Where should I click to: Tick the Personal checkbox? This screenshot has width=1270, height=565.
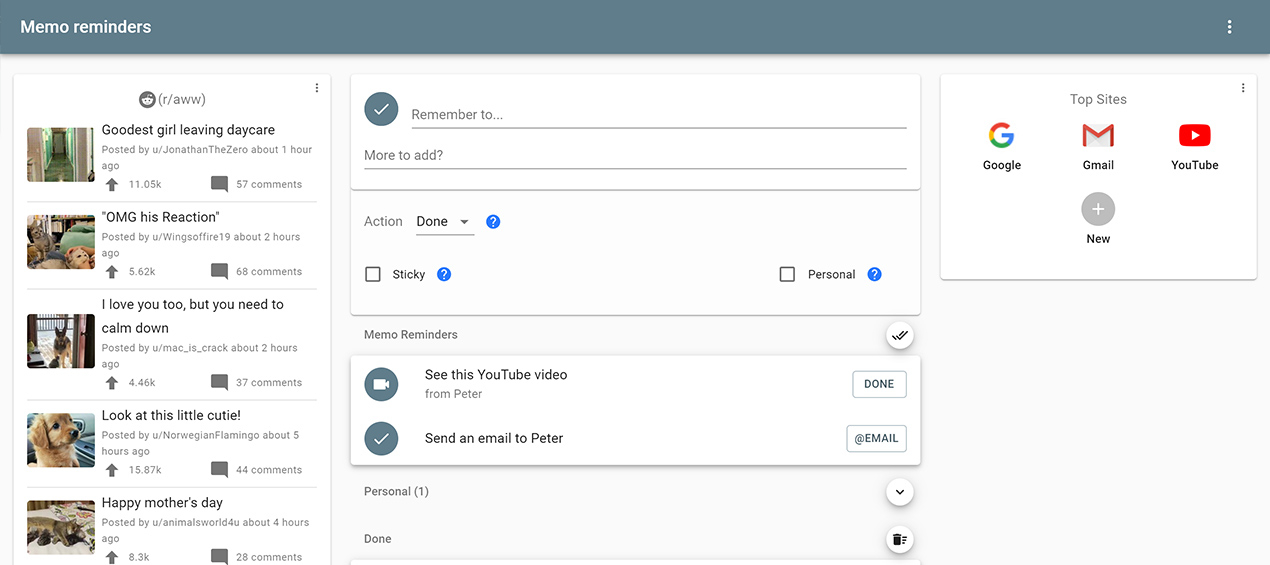click(787, 274)
